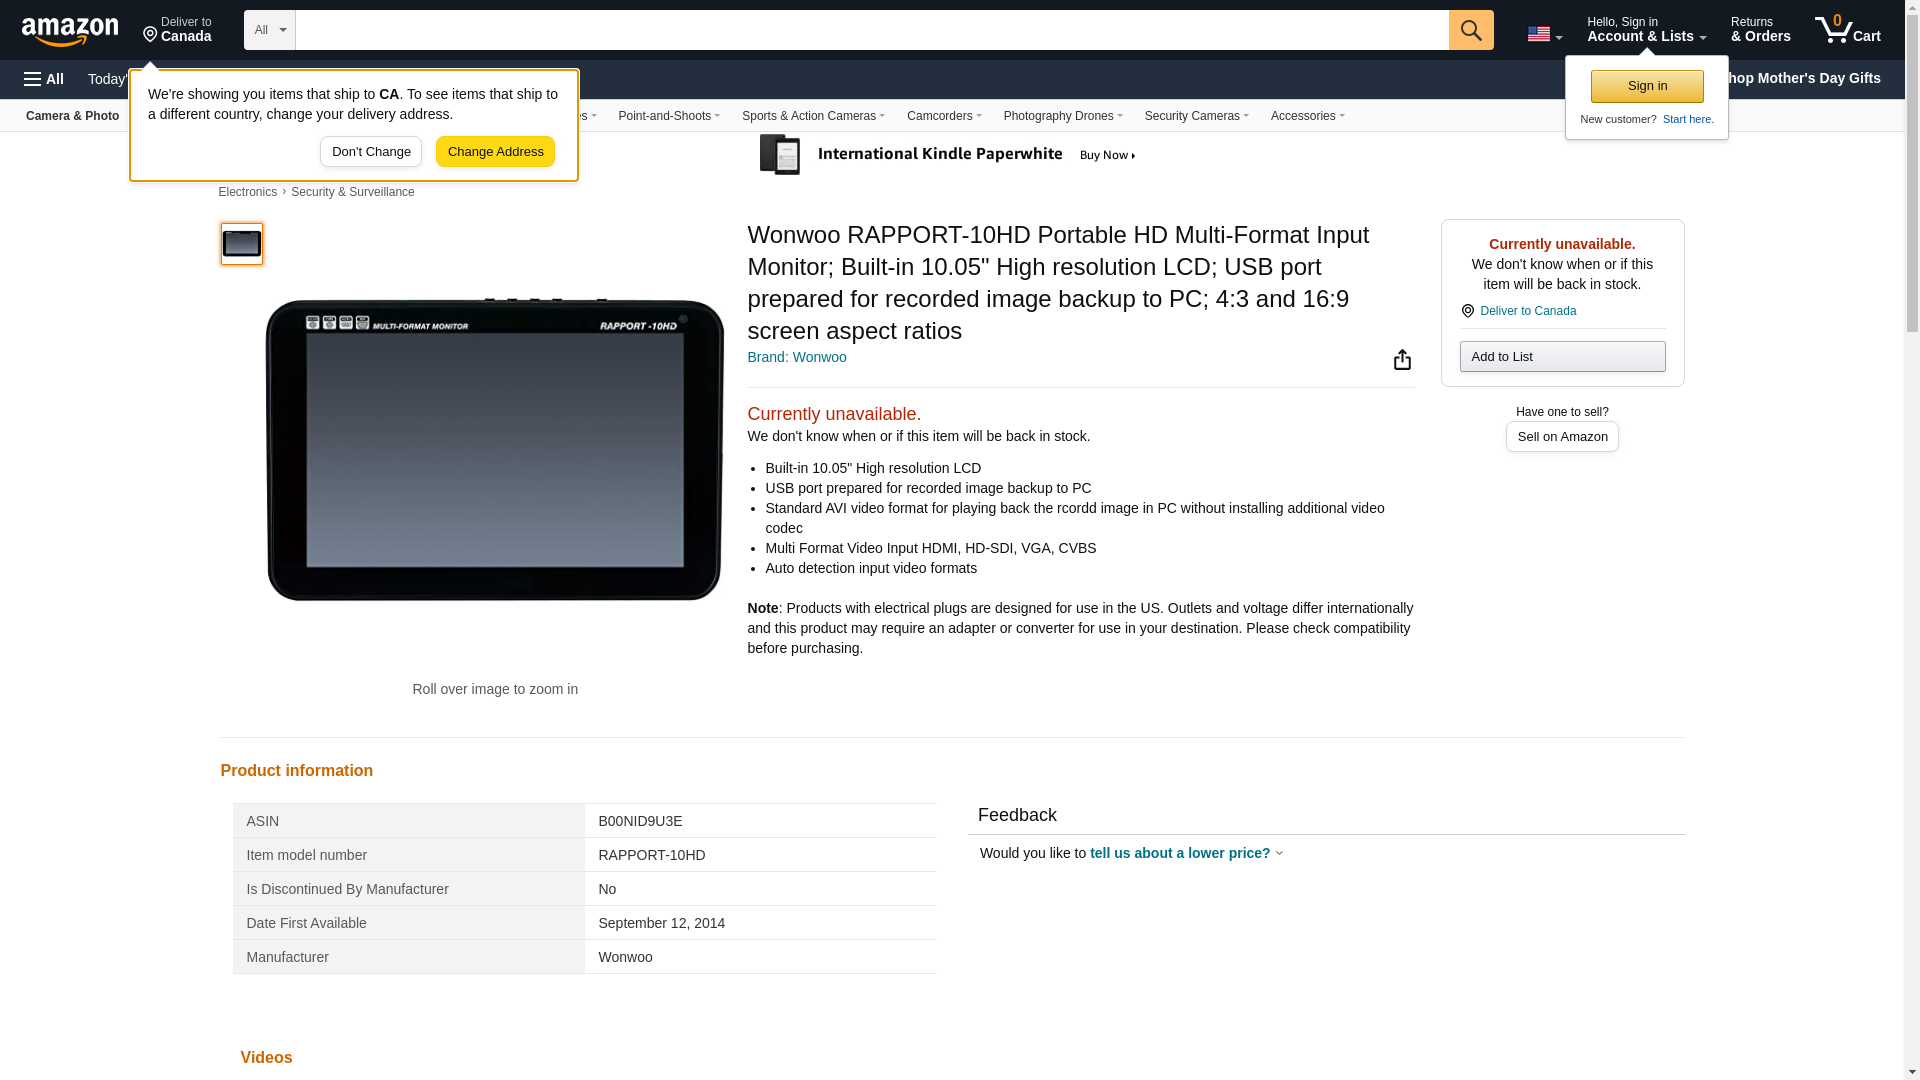Image resolution: width=1920 pixels, height=1080 pixels.
Task: Select the product thumbnail image
Action: 242,244
